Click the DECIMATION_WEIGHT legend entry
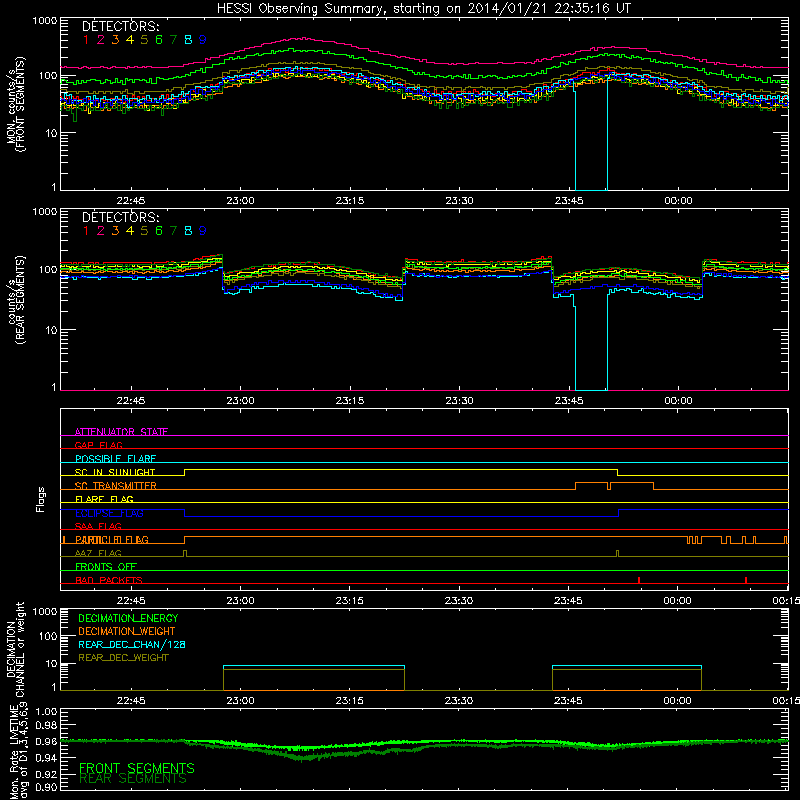Viewport: 800px width, 800px height. pyautogui.click(x=127, y=632)
